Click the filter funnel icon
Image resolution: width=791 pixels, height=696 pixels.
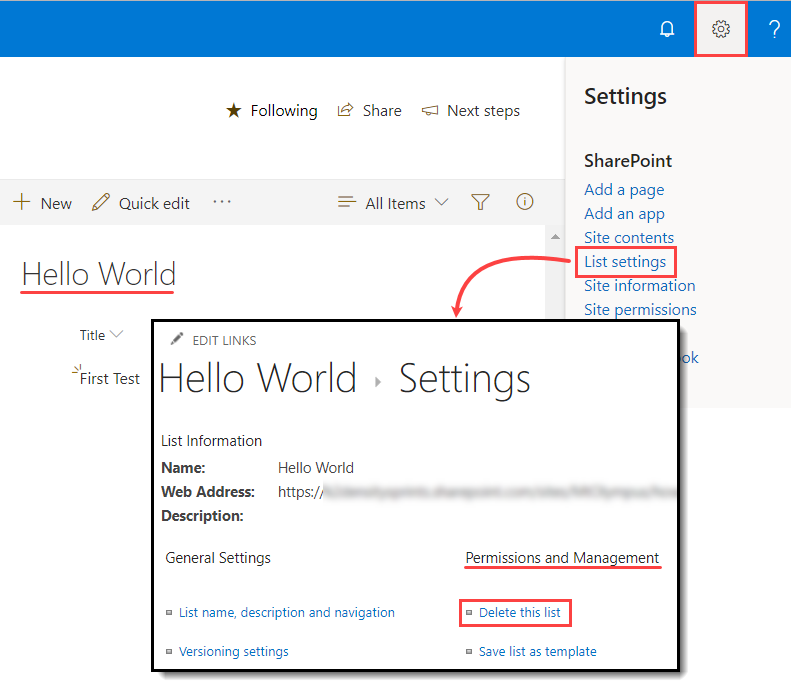tap(480, 202)
